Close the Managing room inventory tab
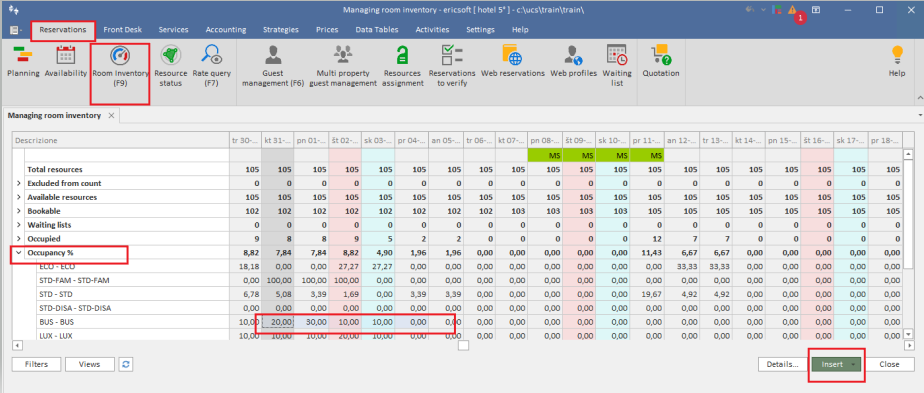The height and width of the screenshot is (393, 924). pyautogui.click(x=111, y=115)
